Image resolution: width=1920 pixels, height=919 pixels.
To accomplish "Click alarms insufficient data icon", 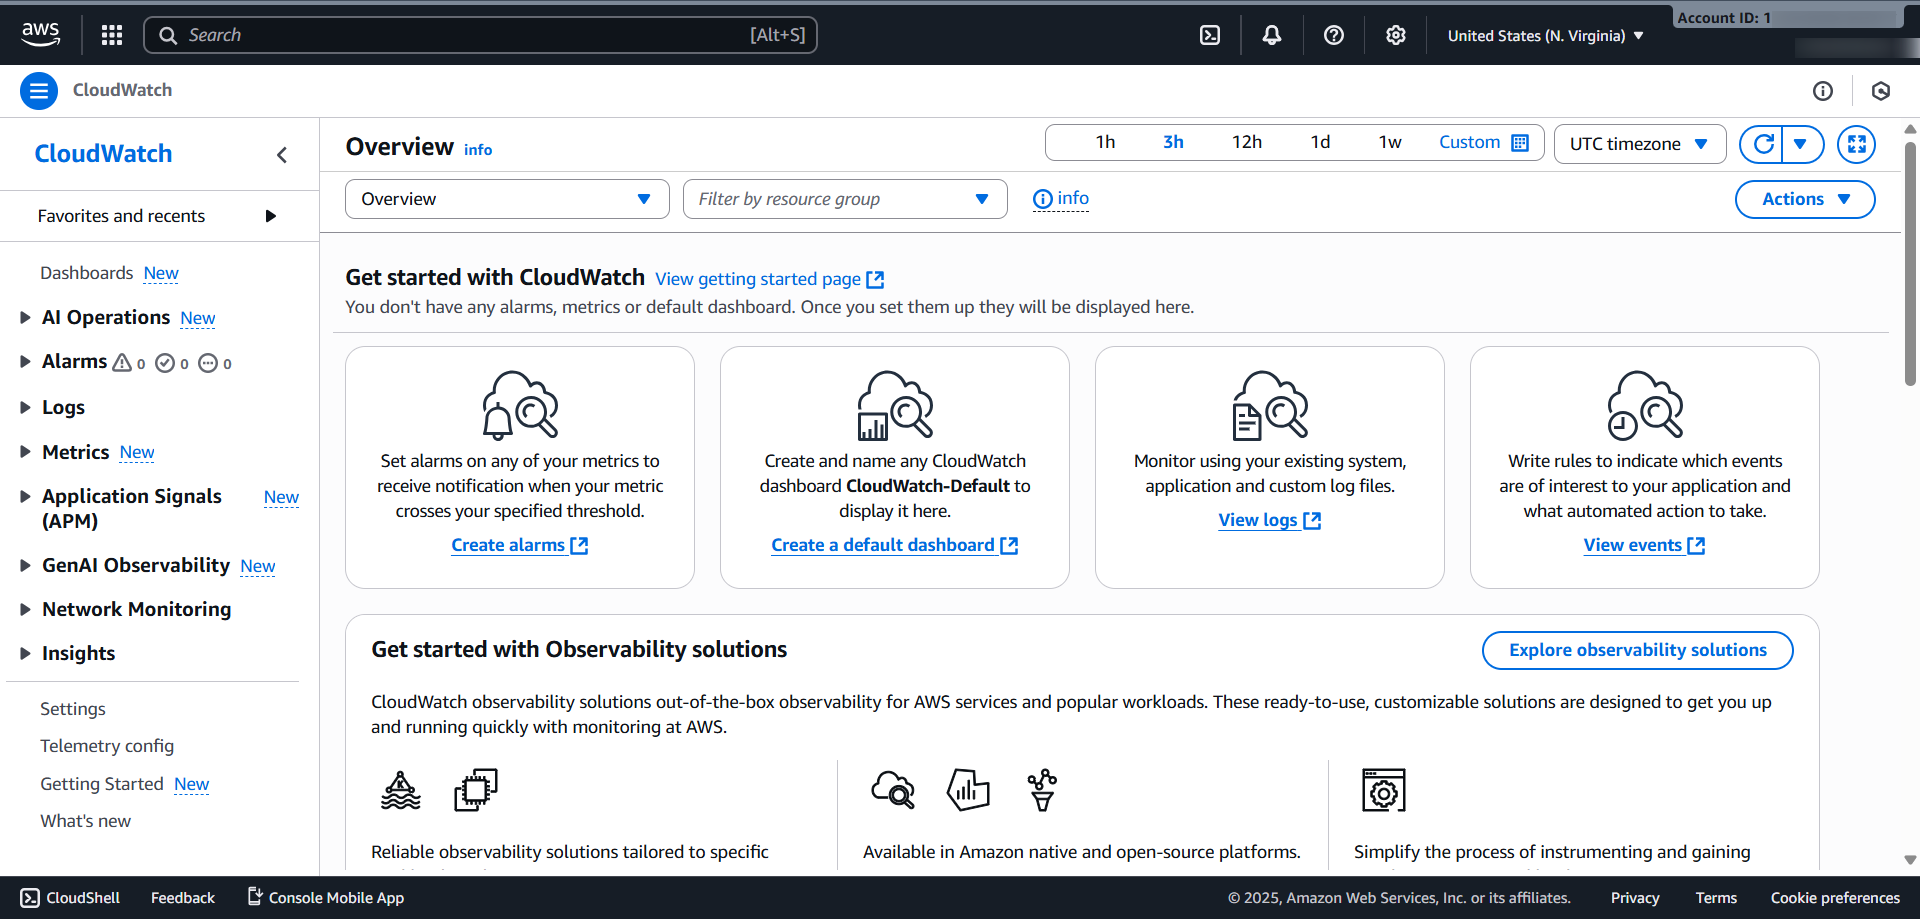I will (208, 363).
